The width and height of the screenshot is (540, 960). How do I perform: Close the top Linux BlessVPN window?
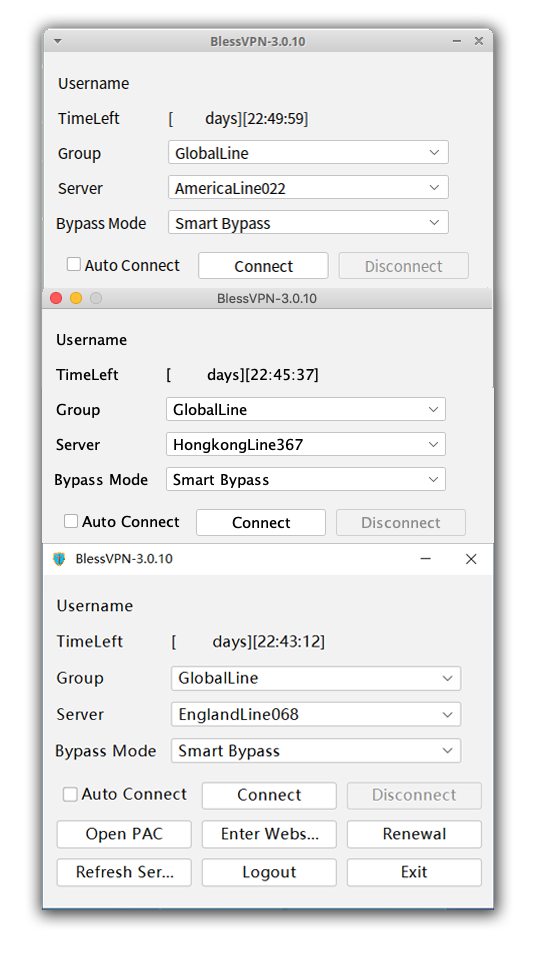tap(479, 41)
